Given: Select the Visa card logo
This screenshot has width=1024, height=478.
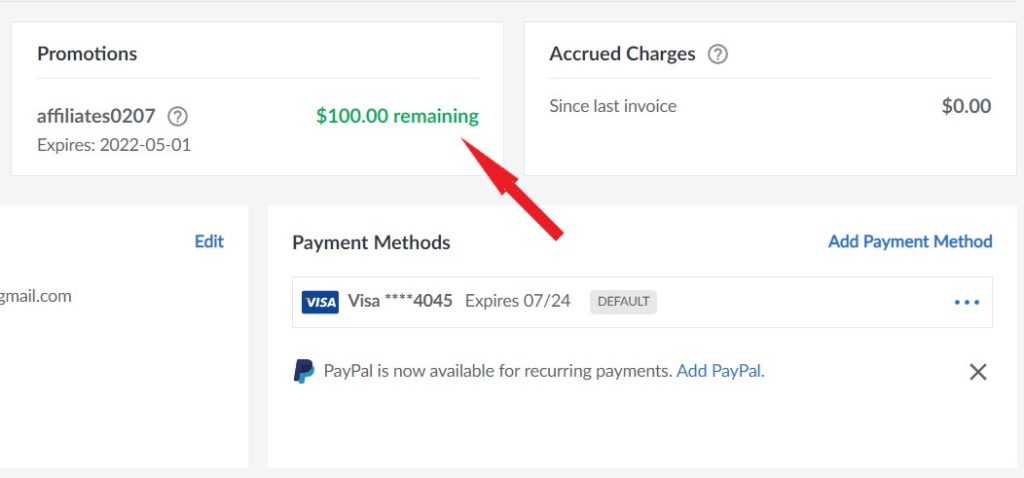Looking at the screenshot, I should pyautogui.click(x=320, y=302).
